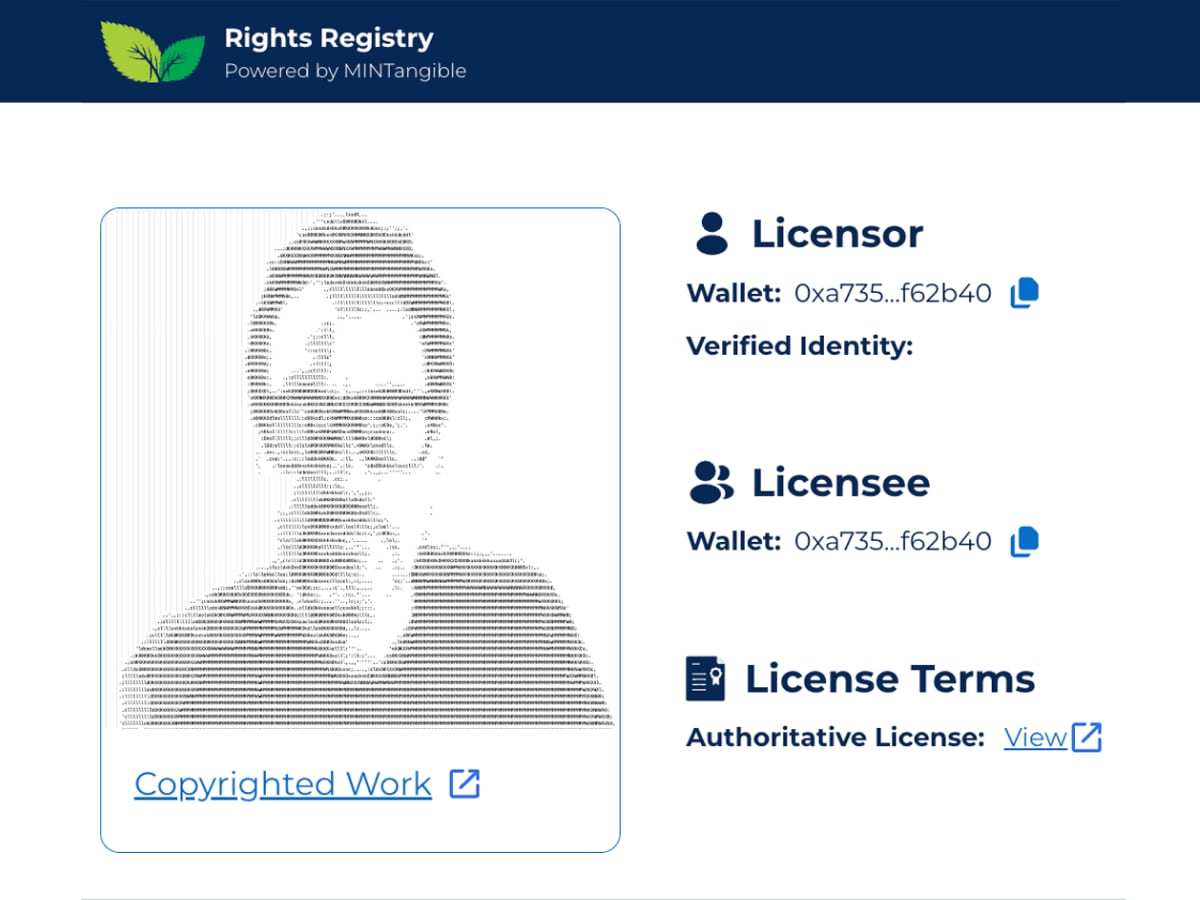Click external link icon next to View
This screenshot has height=900, width=1200.
[x=1086, y=737]
